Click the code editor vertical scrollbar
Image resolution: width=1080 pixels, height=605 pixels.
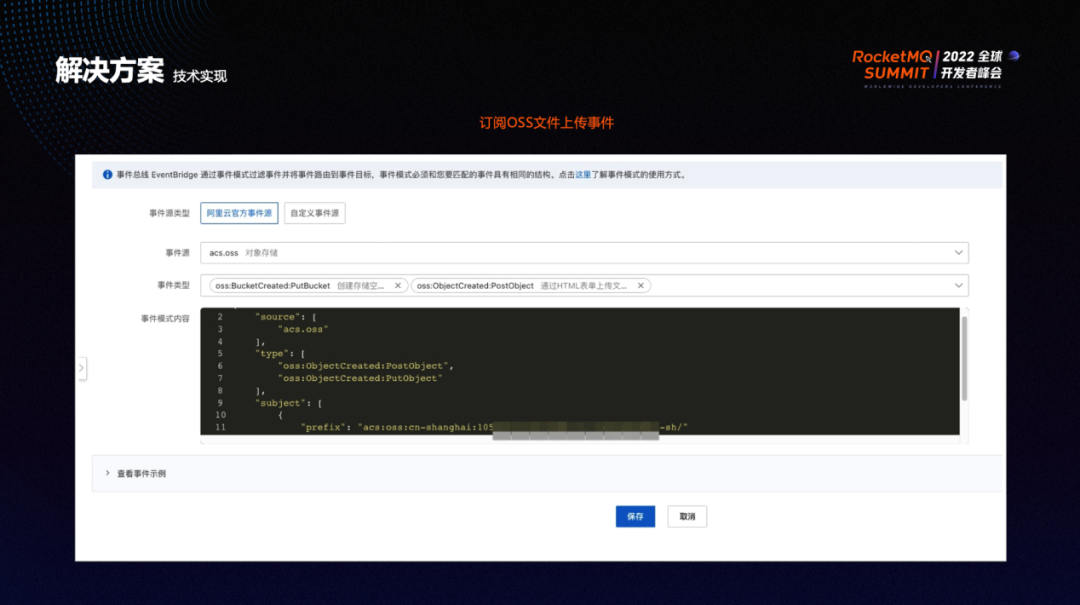coord(964,358)
